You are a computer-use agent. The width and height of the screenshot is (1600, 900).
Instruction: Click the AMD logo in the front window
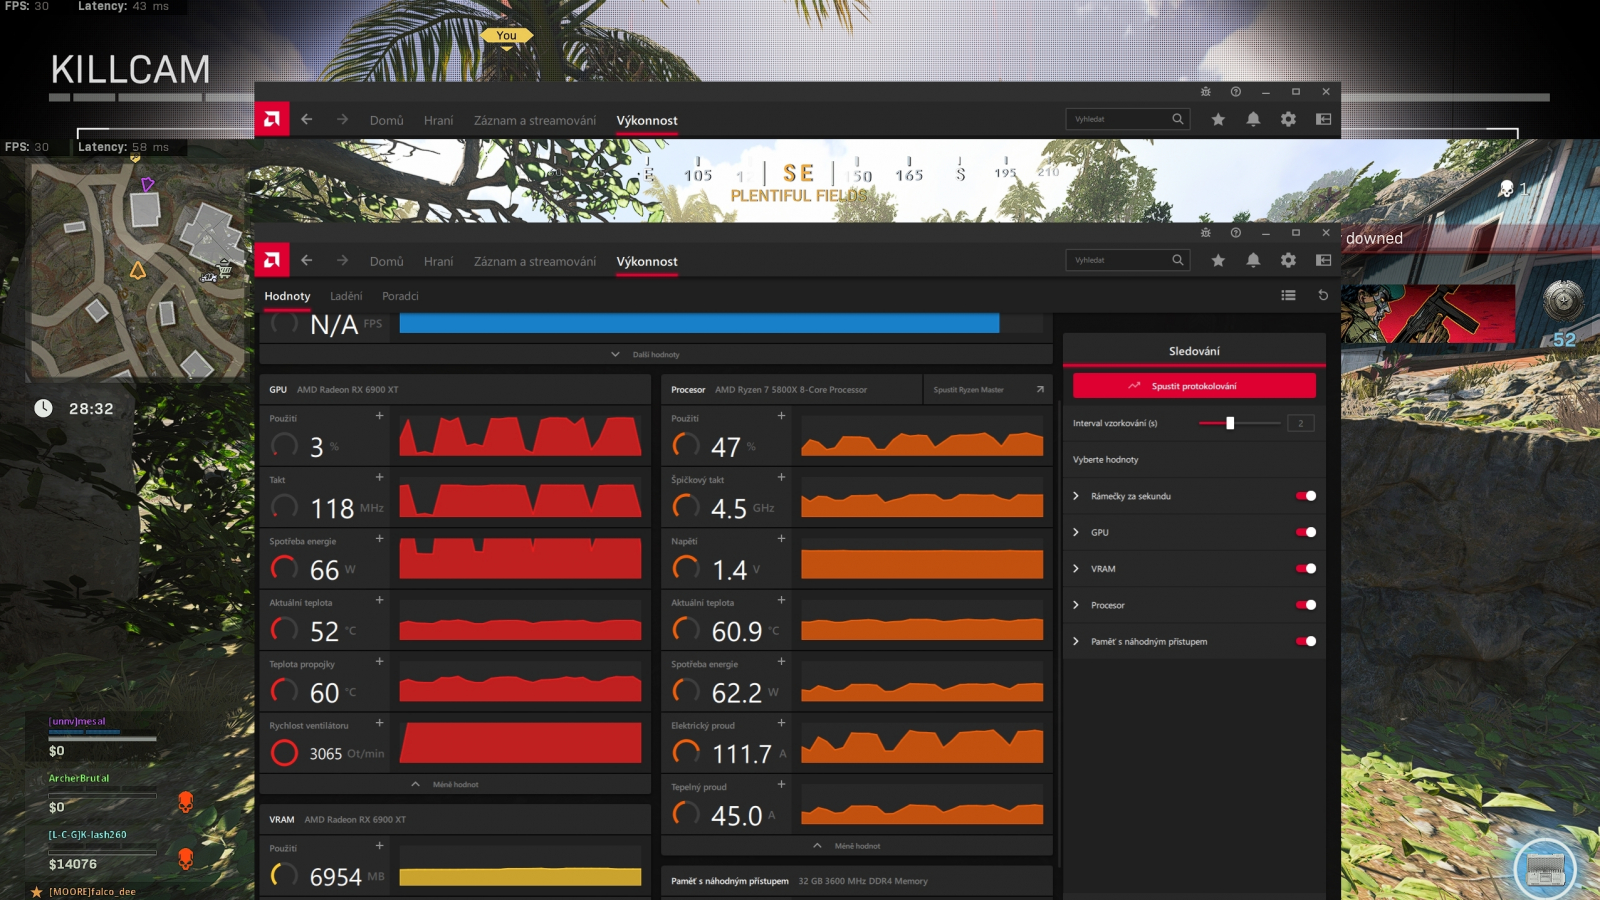[x=272, y=260]
